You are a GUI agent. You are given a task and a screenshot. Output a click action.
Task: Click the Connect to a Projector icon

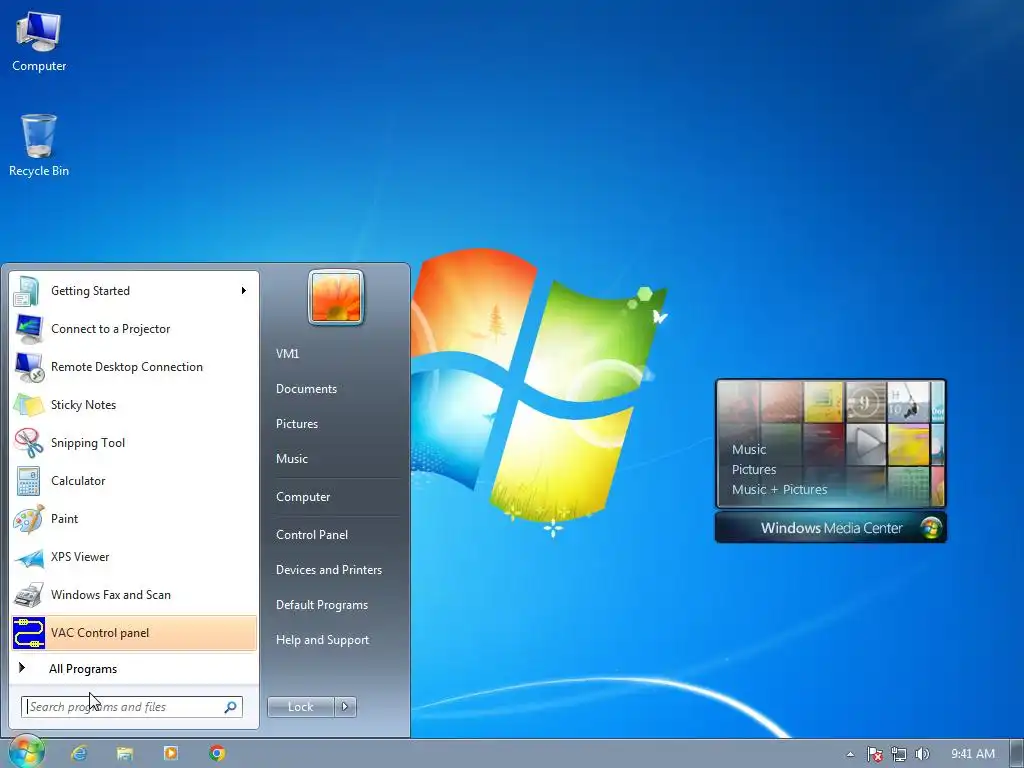[29, 329]
